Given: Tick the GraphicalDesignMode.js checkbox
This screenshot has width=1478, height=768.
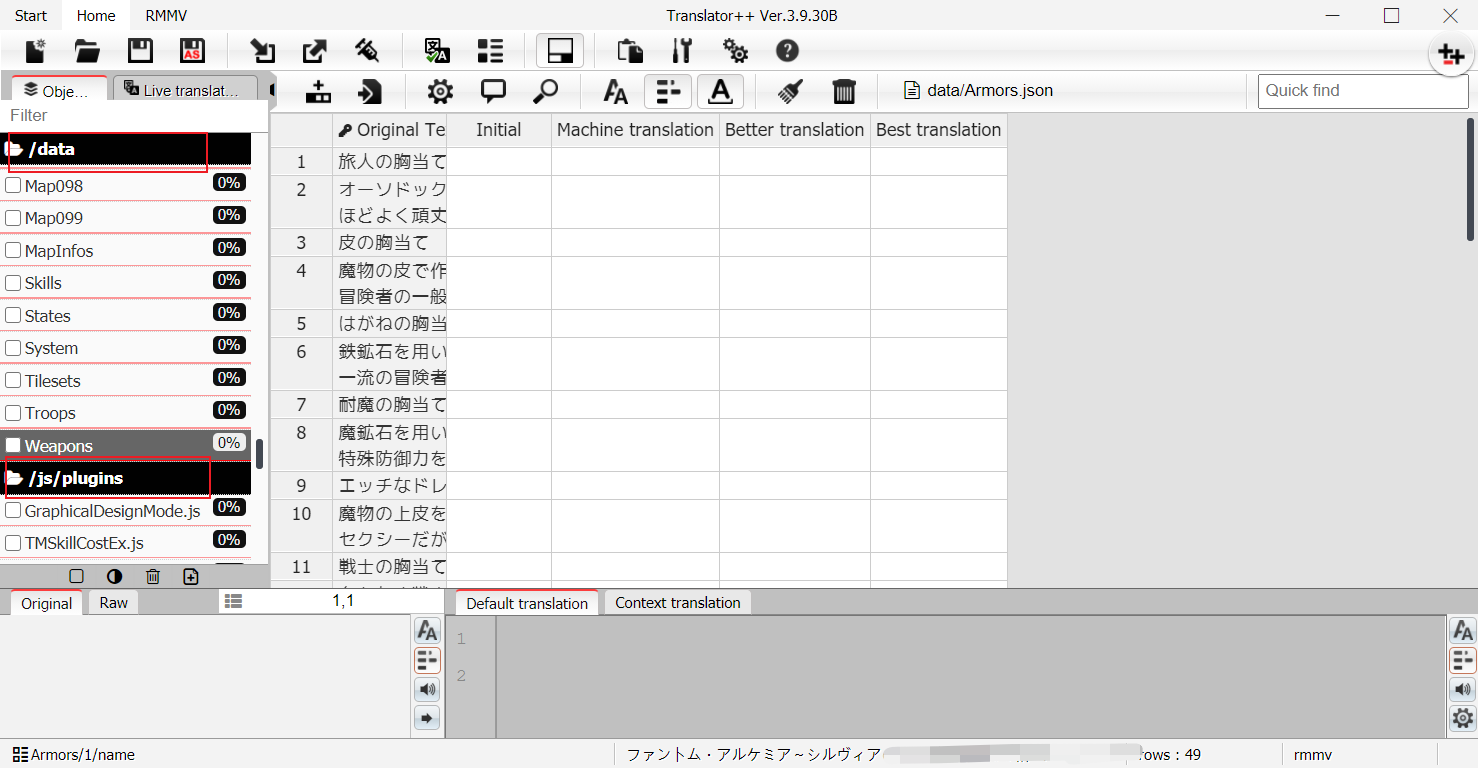Looking at the screenshot, I should click(x=14, y=510).
